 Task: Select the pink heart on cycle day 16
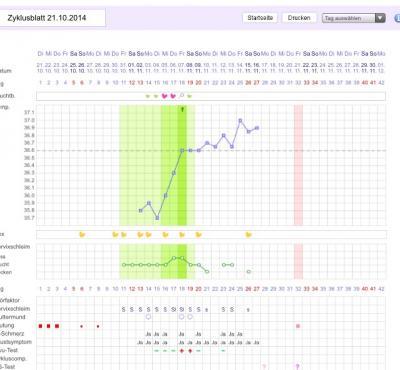click(x=164, y=96)
